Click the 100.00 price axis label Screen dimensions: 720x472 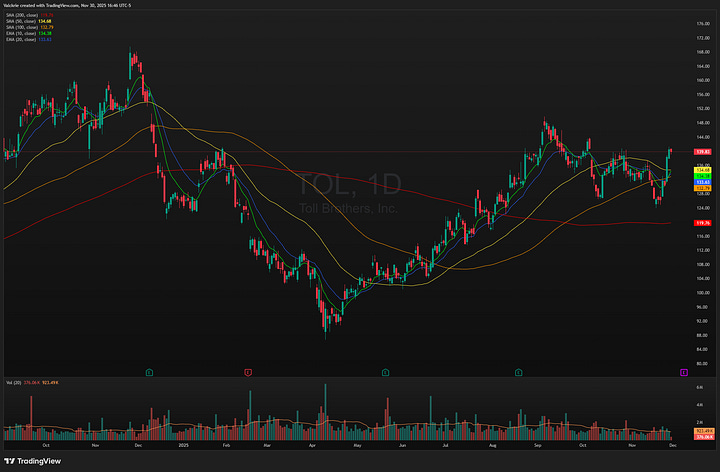coord(703,292)
